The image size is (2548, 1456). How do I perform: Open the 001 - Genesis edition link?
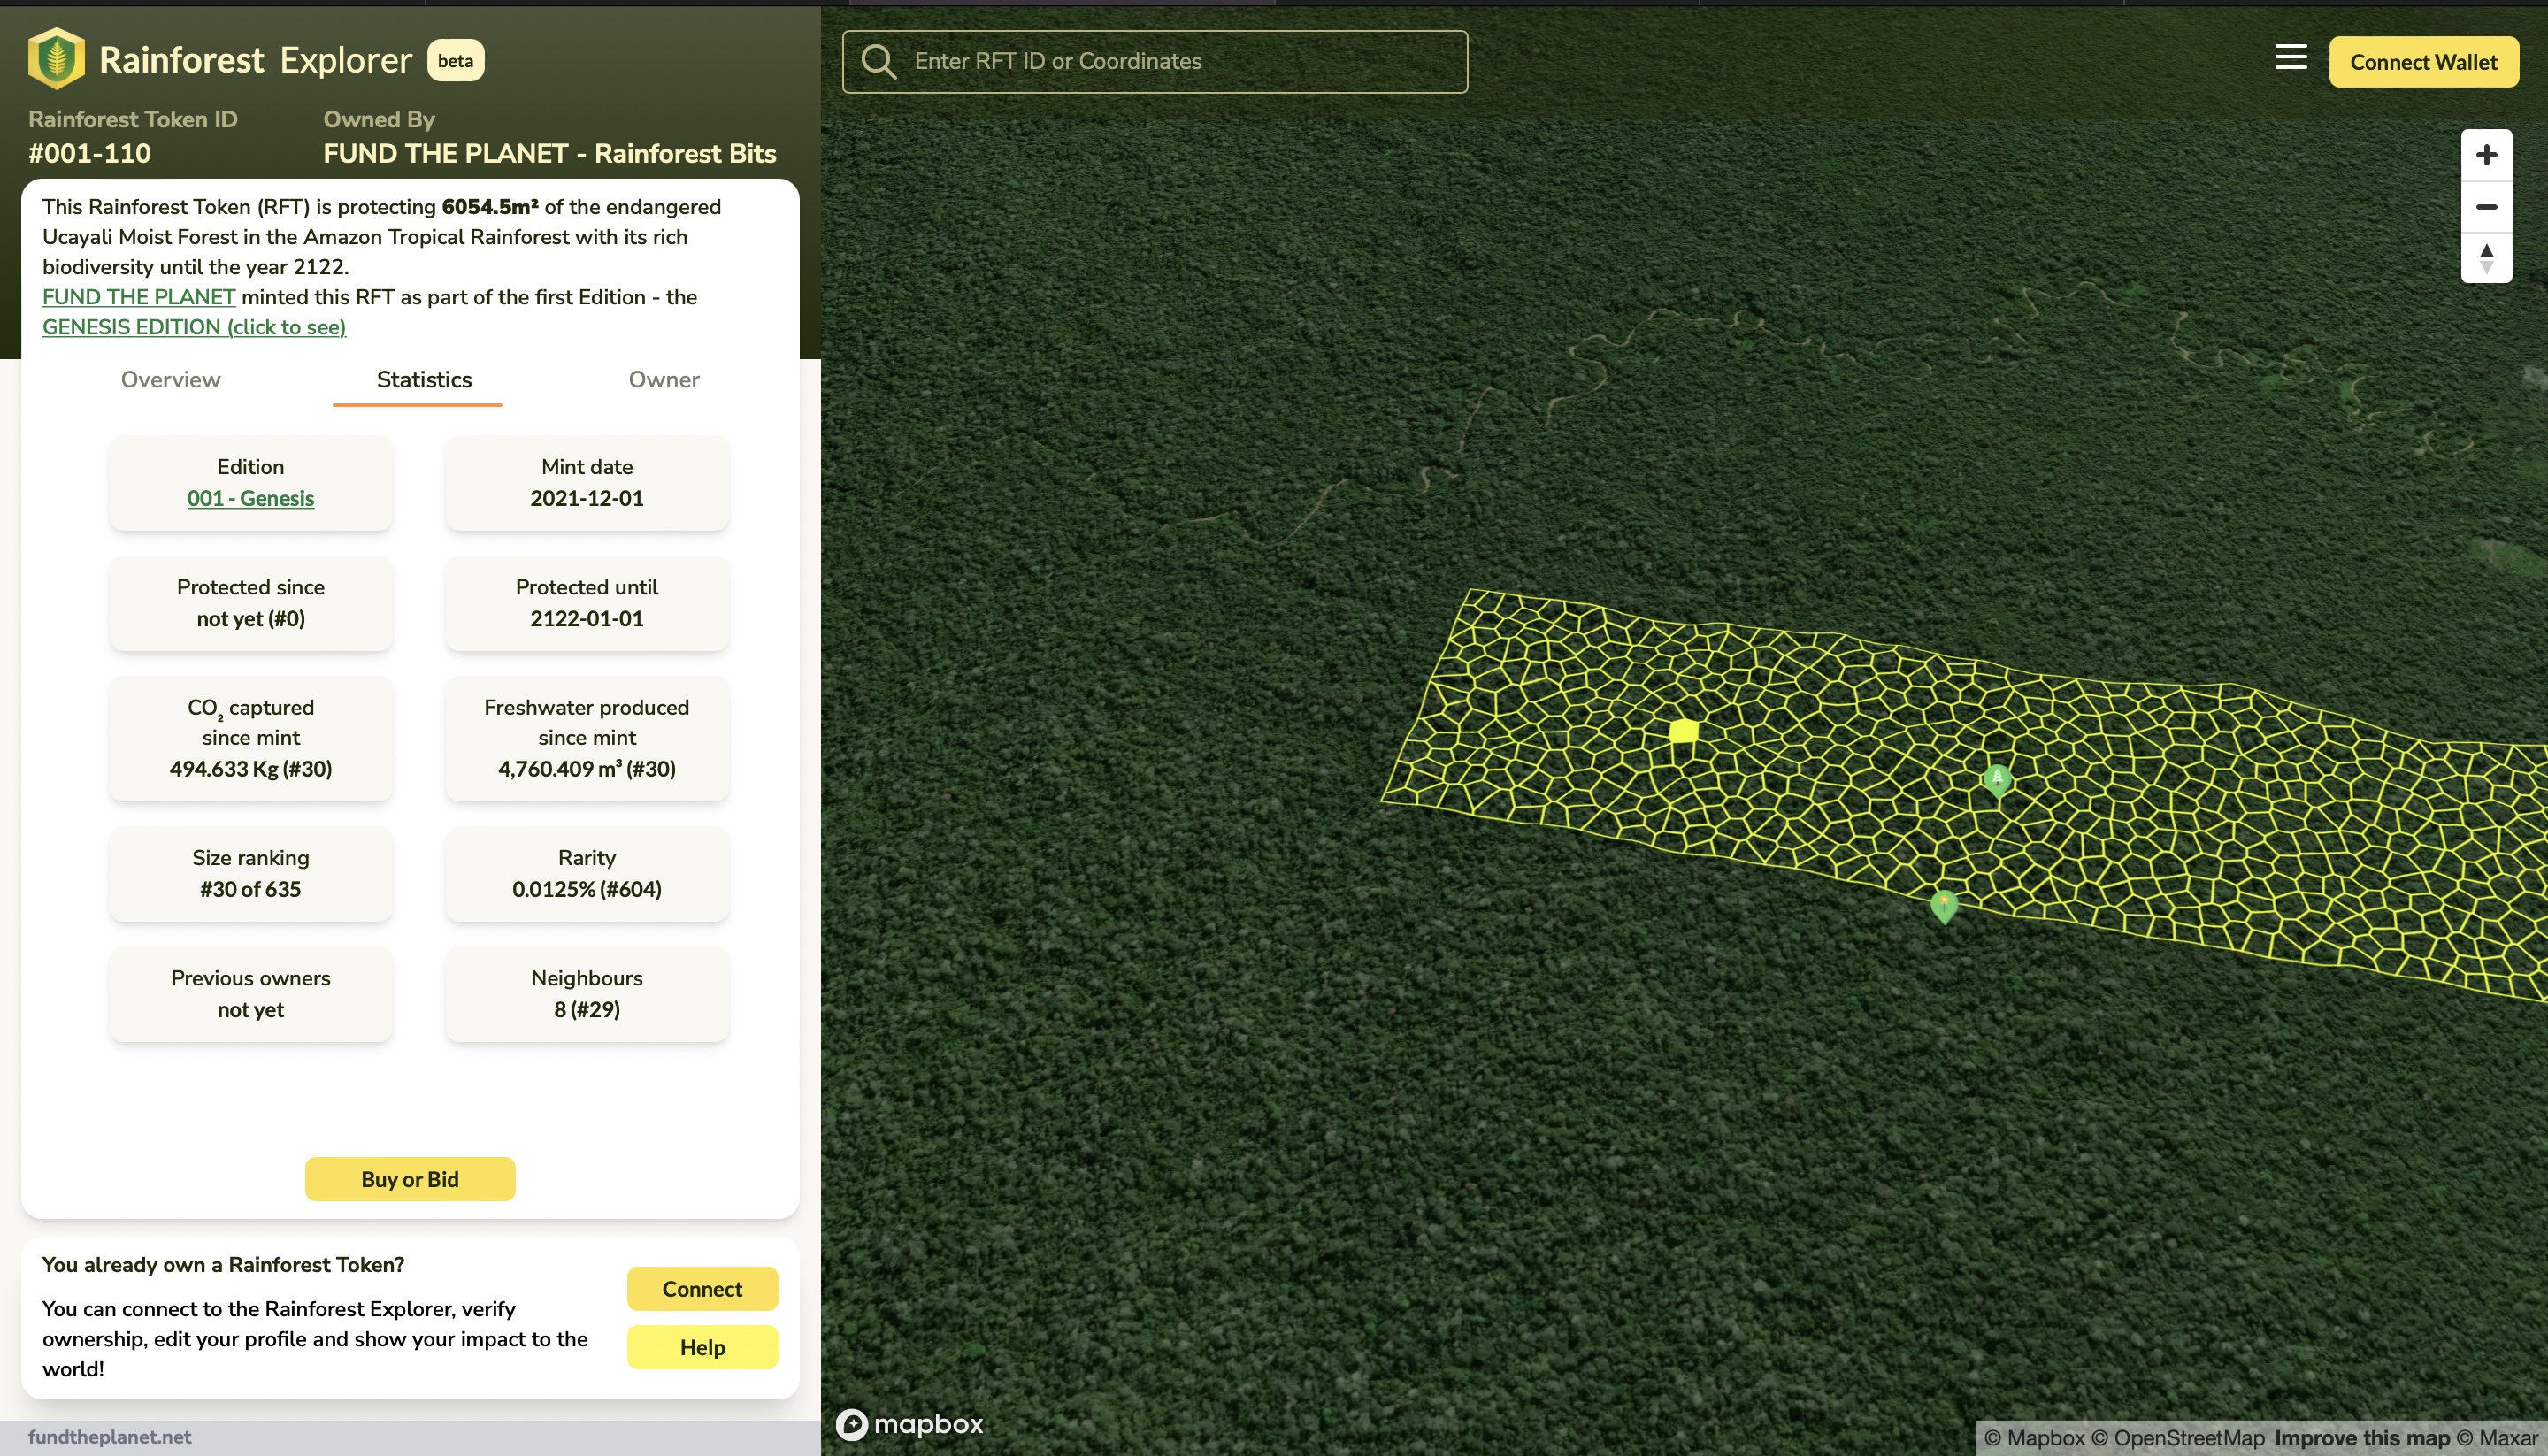tap(250, 498)
